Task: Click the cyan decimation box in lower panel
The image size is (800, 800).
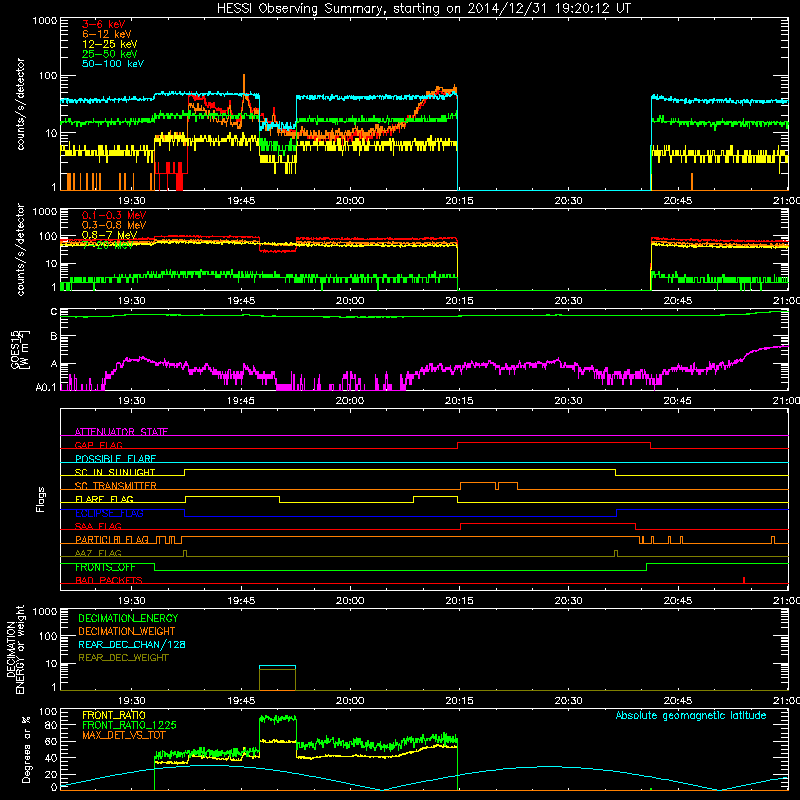Action: click(278, 666)
